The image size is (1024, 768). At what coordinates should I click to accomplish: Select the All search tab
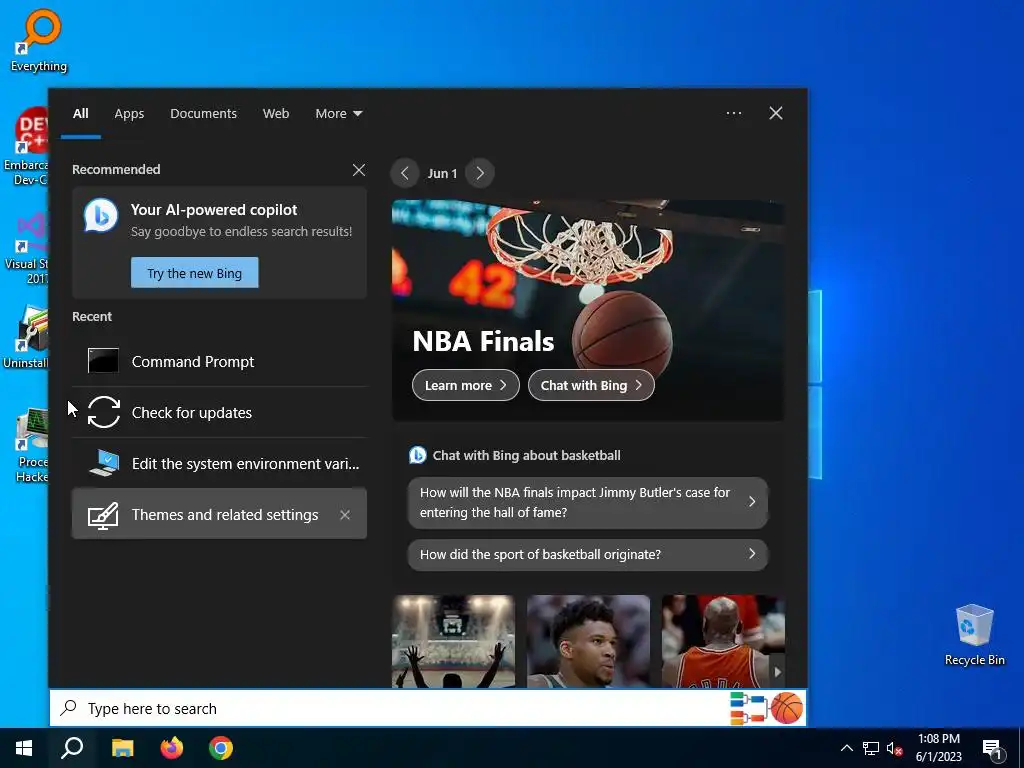(x=80, y=114)
